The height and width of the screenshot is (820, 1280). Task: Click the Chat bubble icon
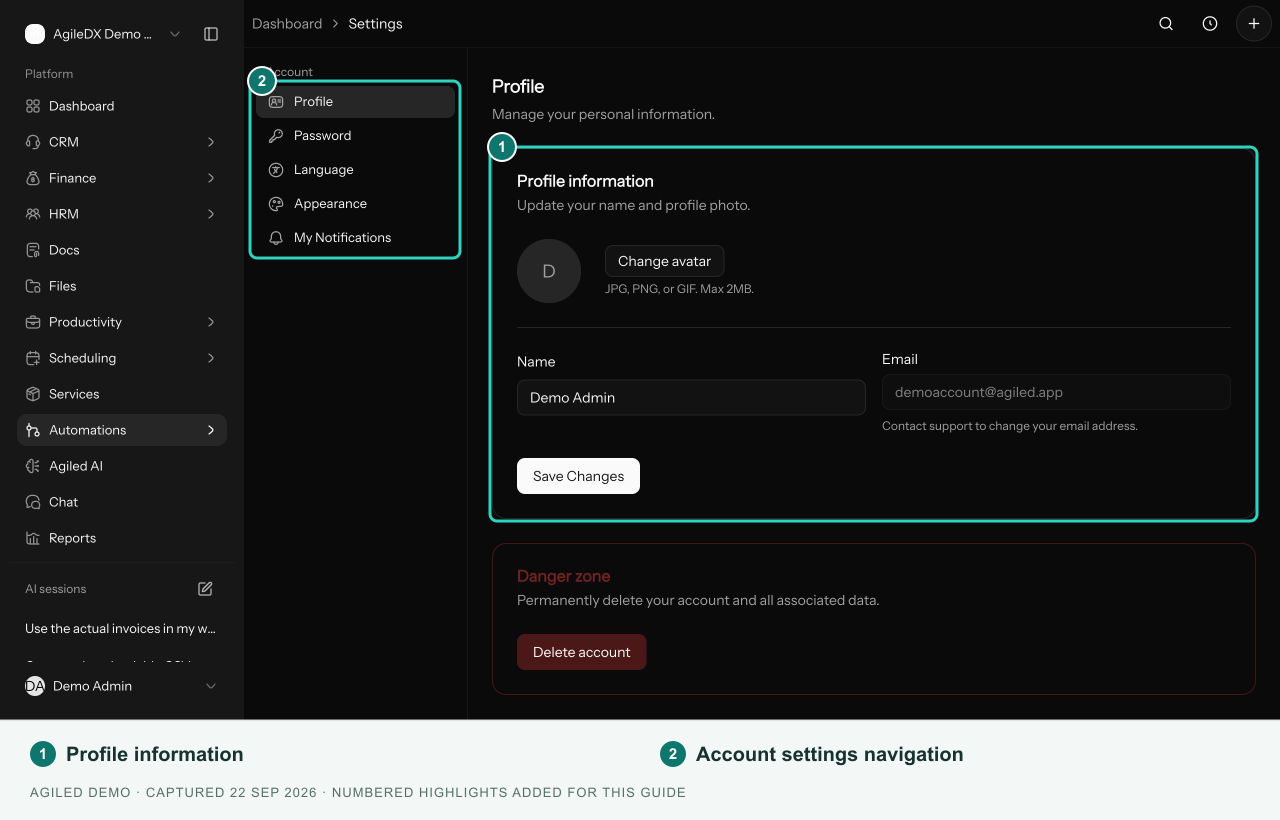point(33,502)
